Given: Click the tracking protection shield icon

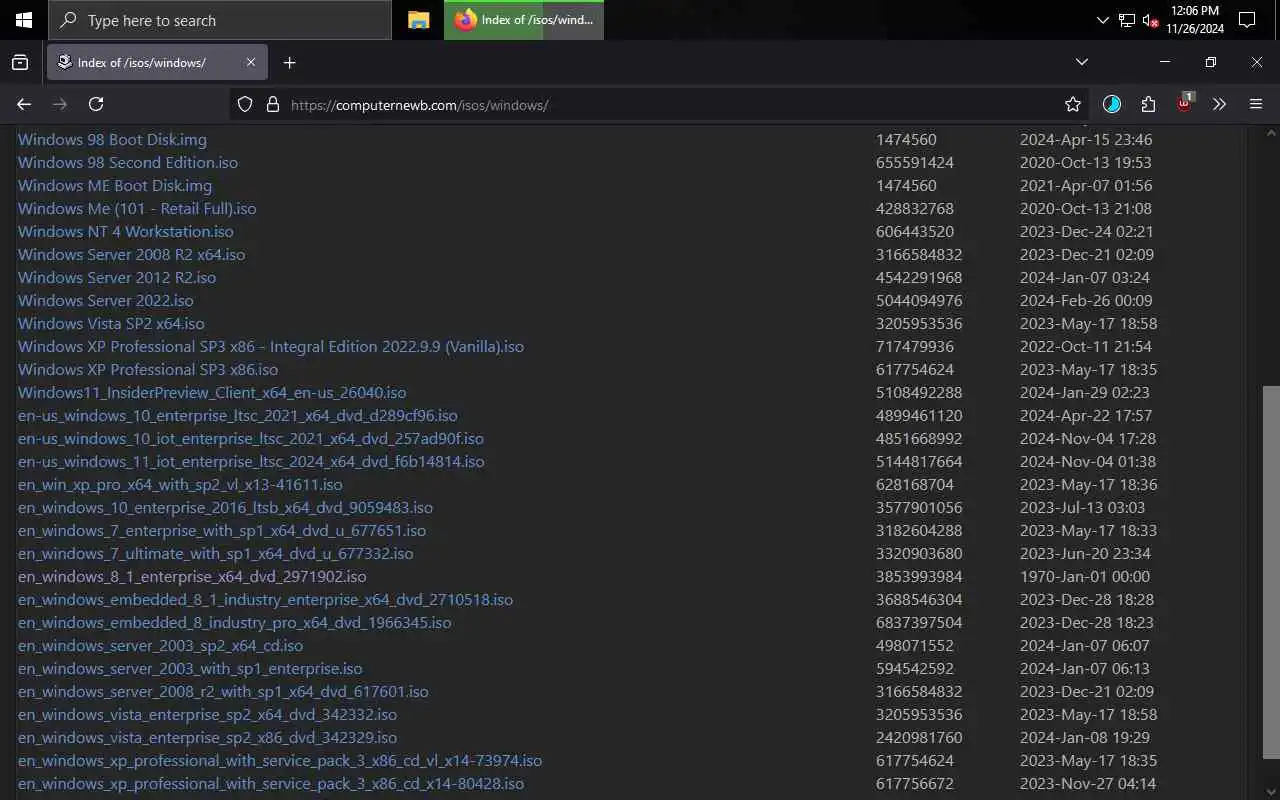Looking at the screenshot, I should (x=245, y=104).
